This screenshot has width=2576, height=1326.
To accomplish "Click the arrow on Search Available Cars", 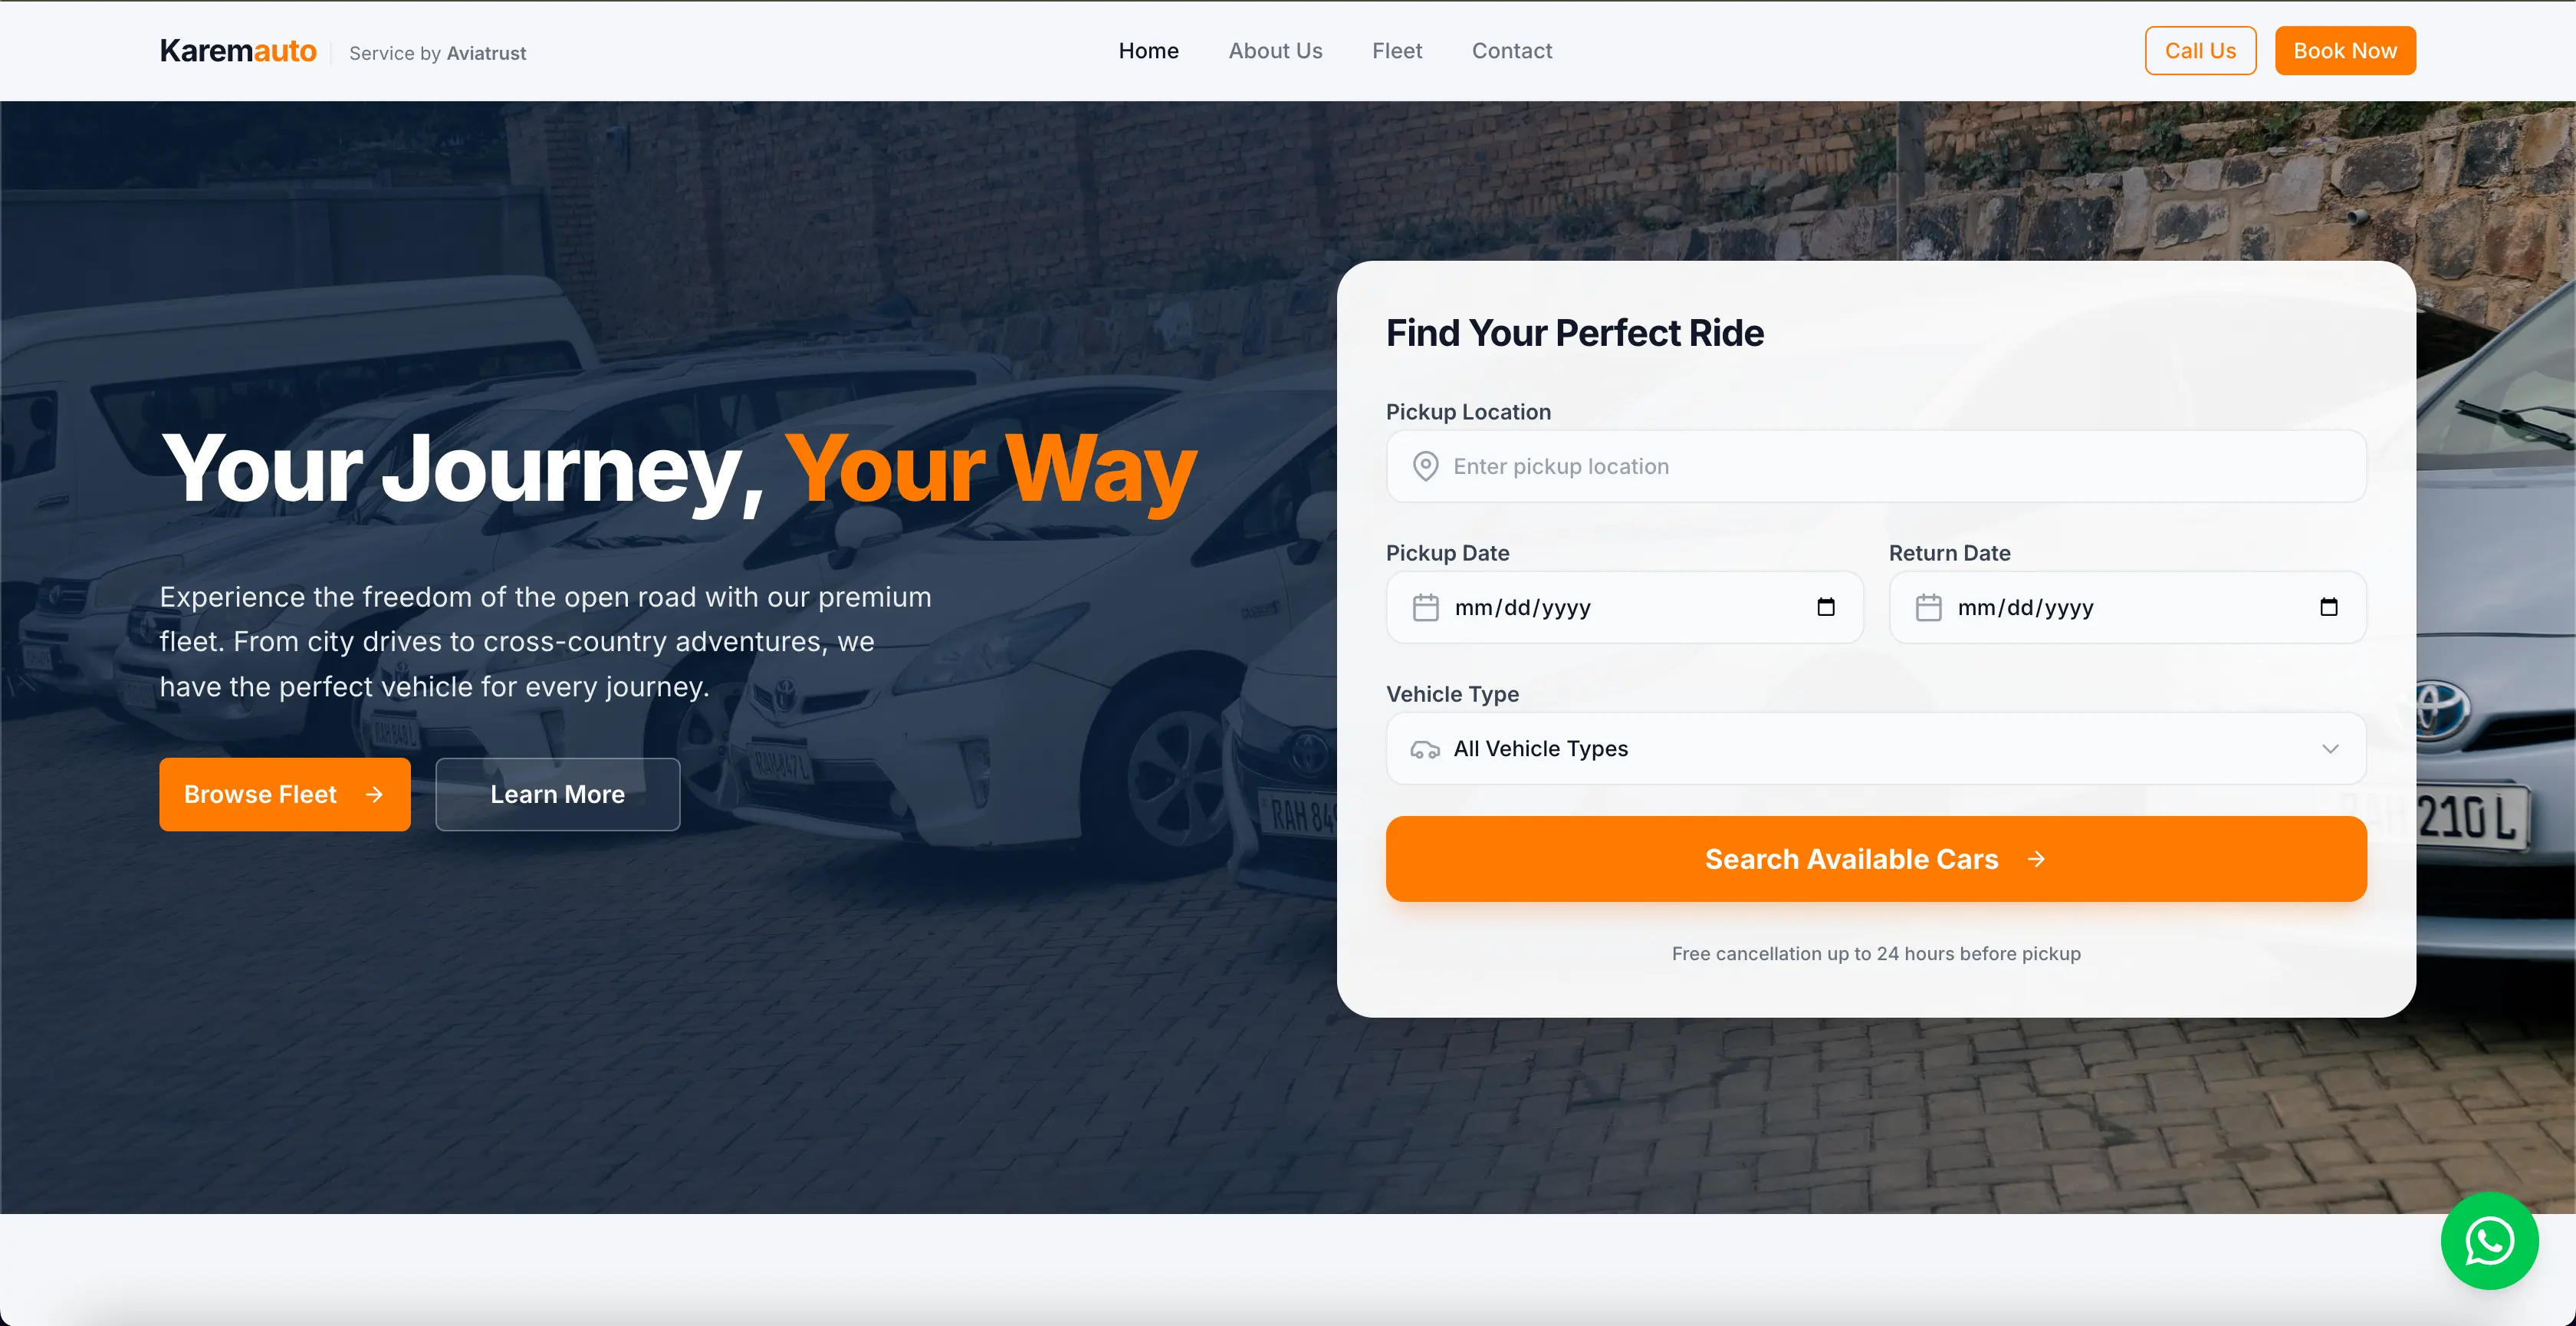I will [2036, 859].
